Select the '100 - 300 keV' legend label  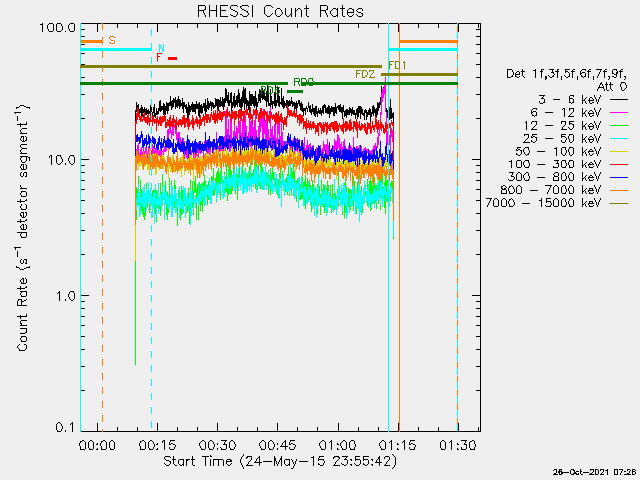pyautogui.click(x=555, y=164)
